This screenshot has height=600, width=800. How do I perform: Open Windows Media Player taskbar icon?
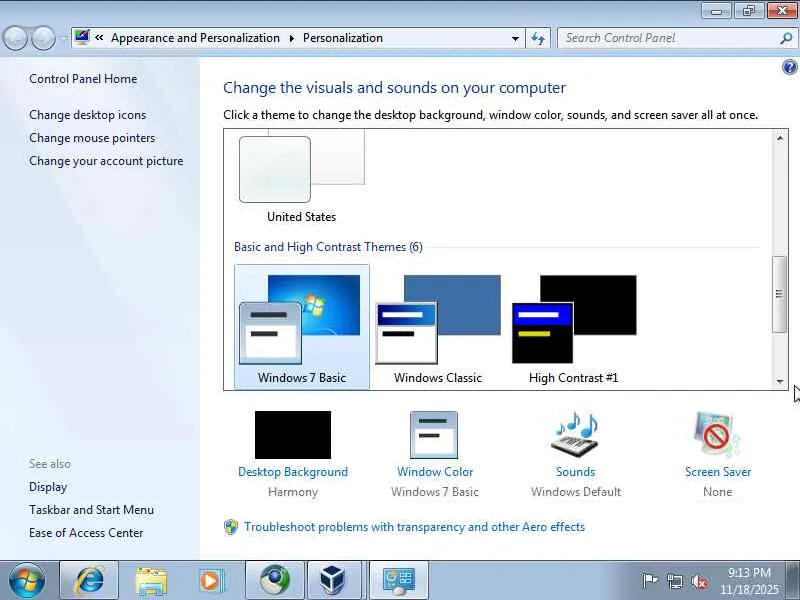211,580
